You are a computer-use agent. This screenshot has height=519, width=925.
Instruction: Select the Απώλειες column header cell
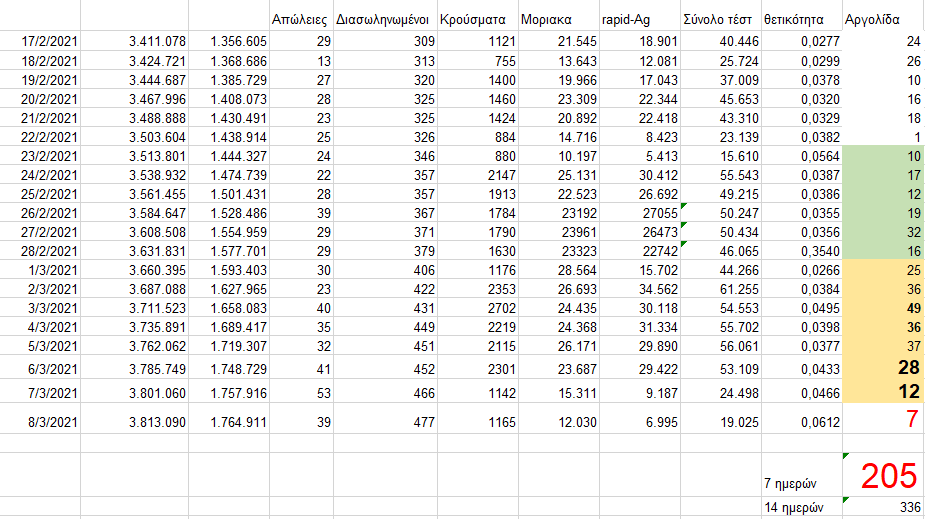point(301,19)
